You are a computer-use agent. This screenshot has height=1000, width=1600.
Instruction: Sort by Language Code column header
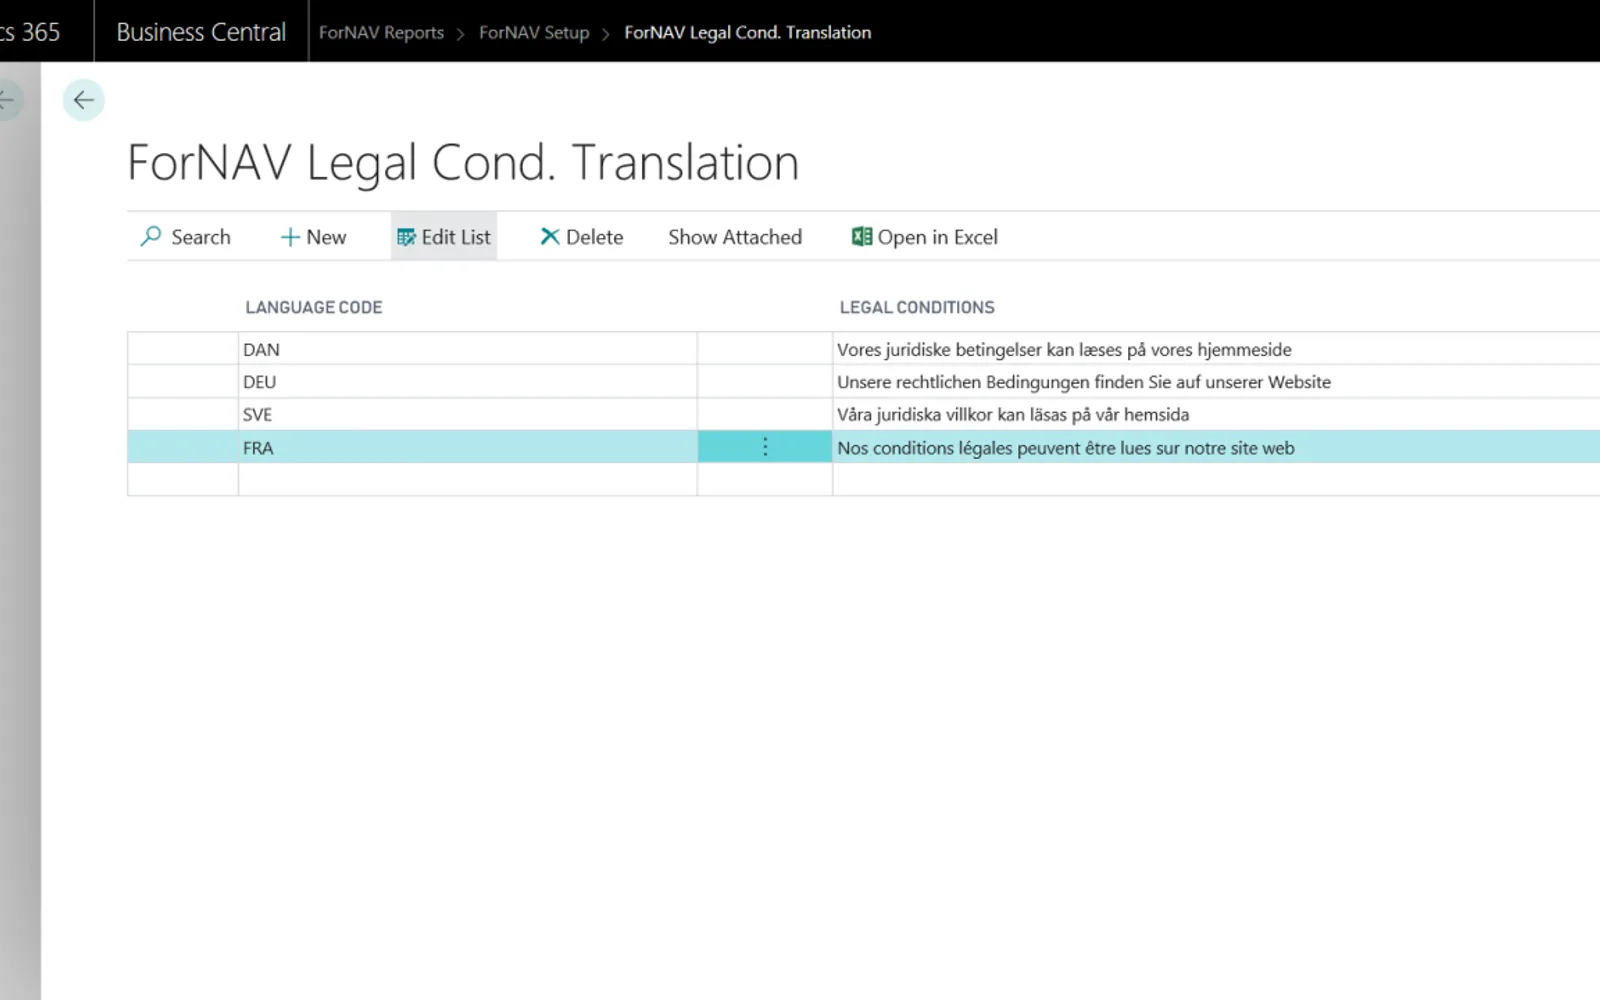314,307
